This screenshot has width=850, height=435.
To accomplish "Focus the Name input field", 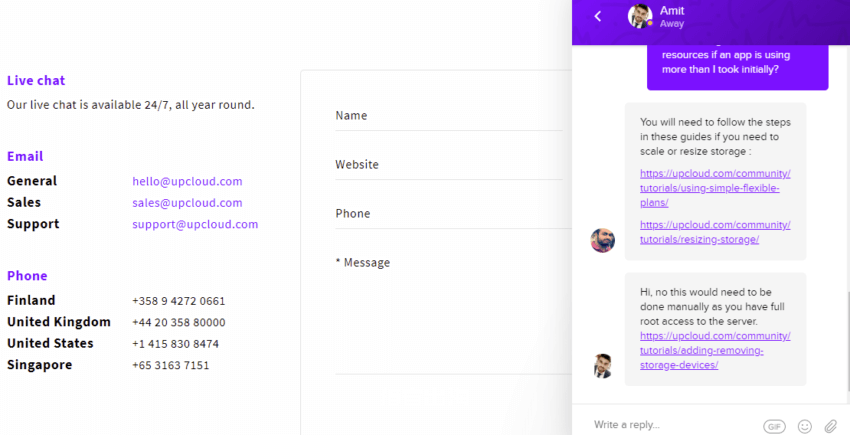I will (x=449, y=116).
